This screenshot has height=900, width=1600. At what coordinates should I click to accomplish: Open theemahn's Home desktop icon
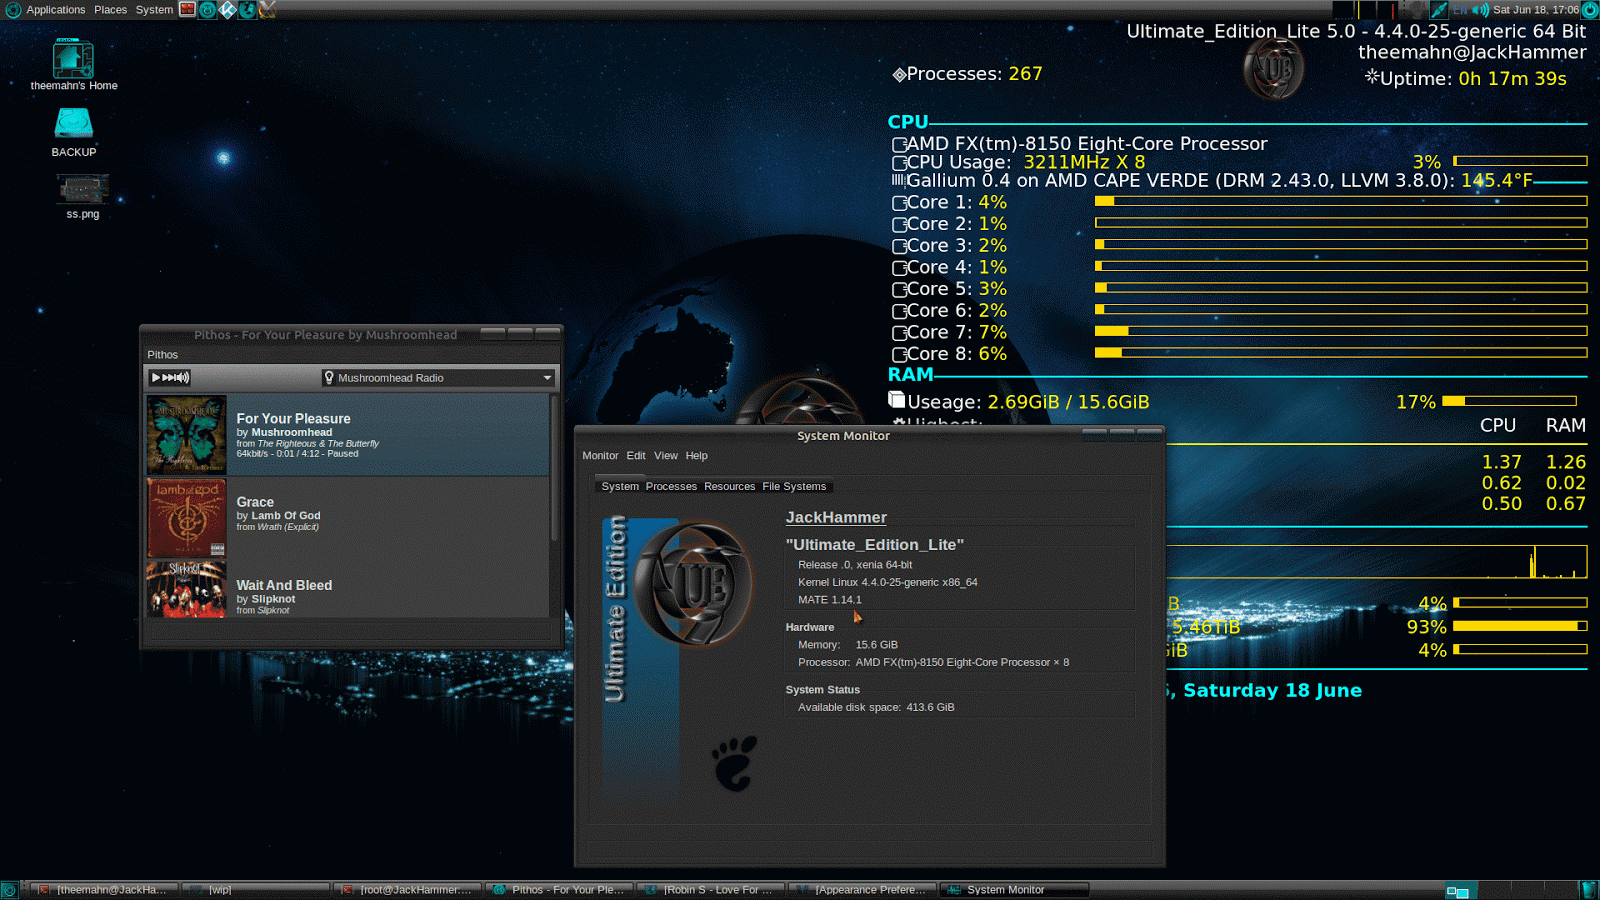(74, 65)
